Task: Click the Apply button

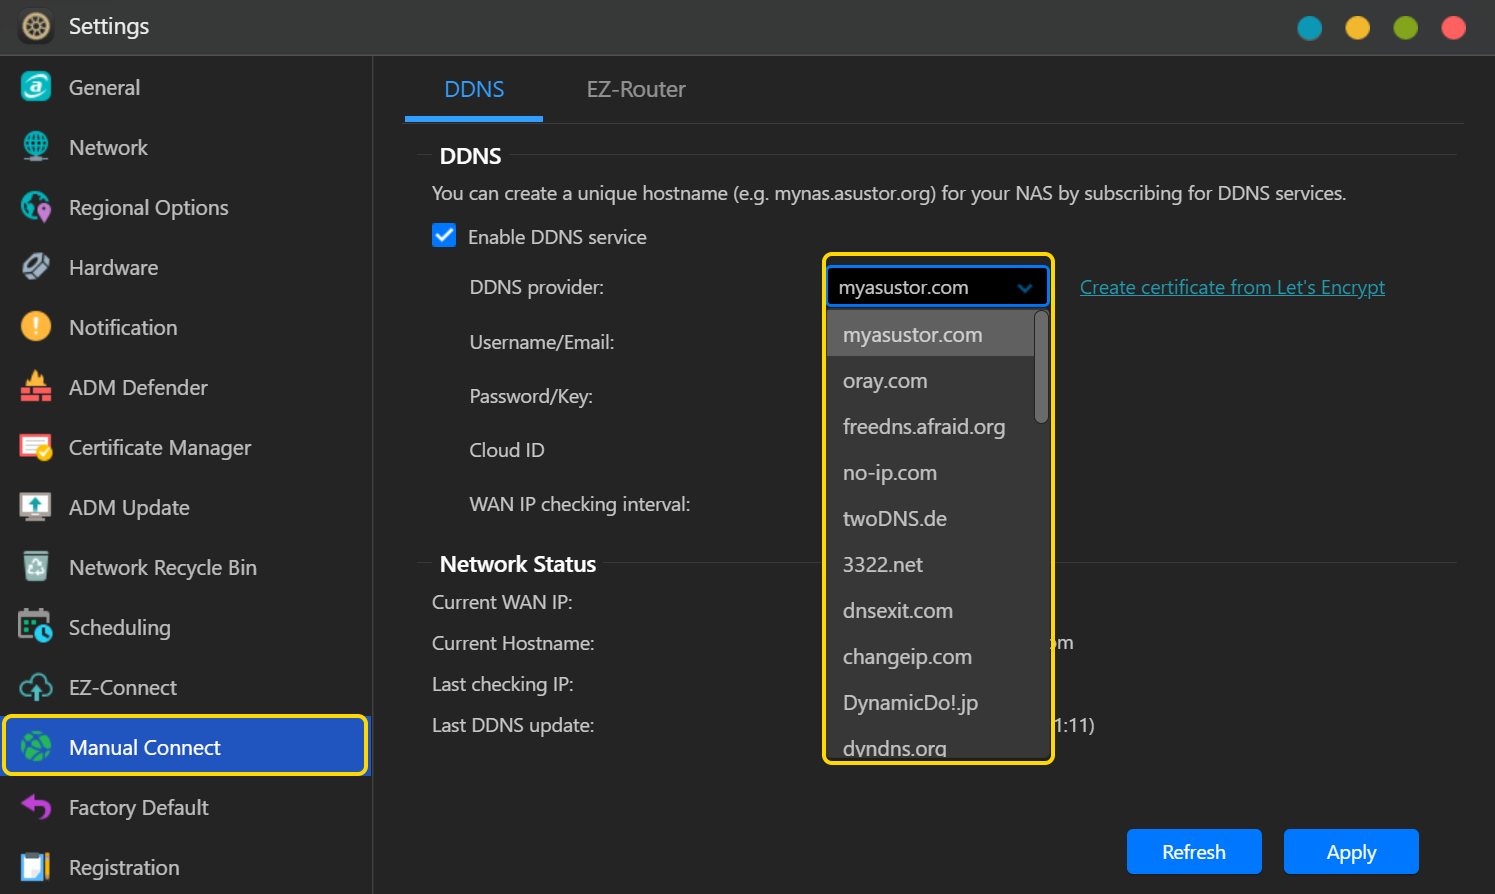Action: 1350,852
